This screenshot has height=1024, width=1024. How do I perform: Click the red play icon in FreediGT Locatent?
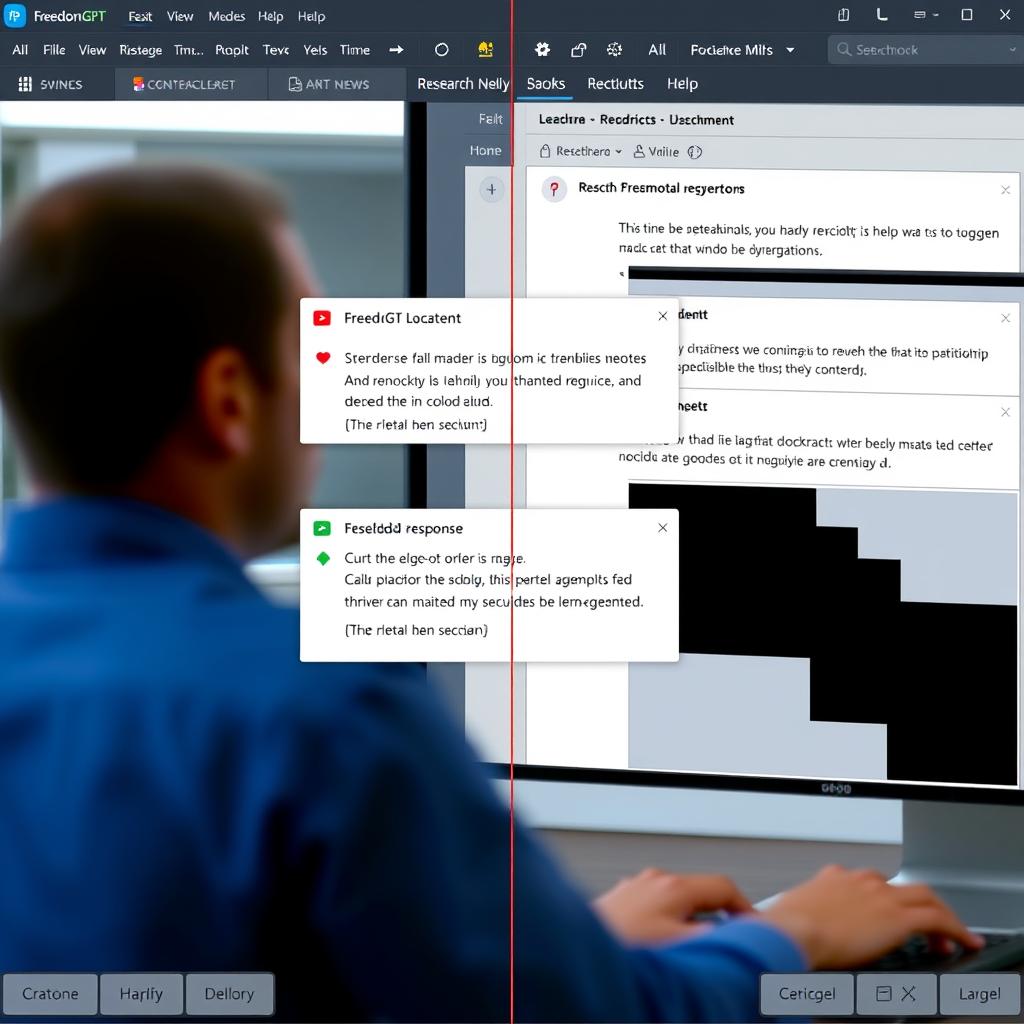tap(321, 318)
